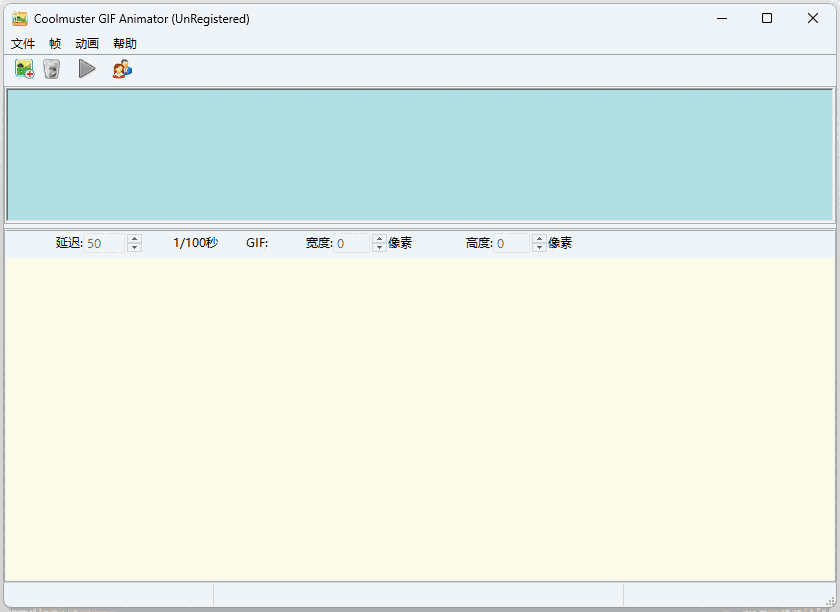
Task: Increase 延迟 using the up stepper arrow
Action: click(x=135, y=238)
